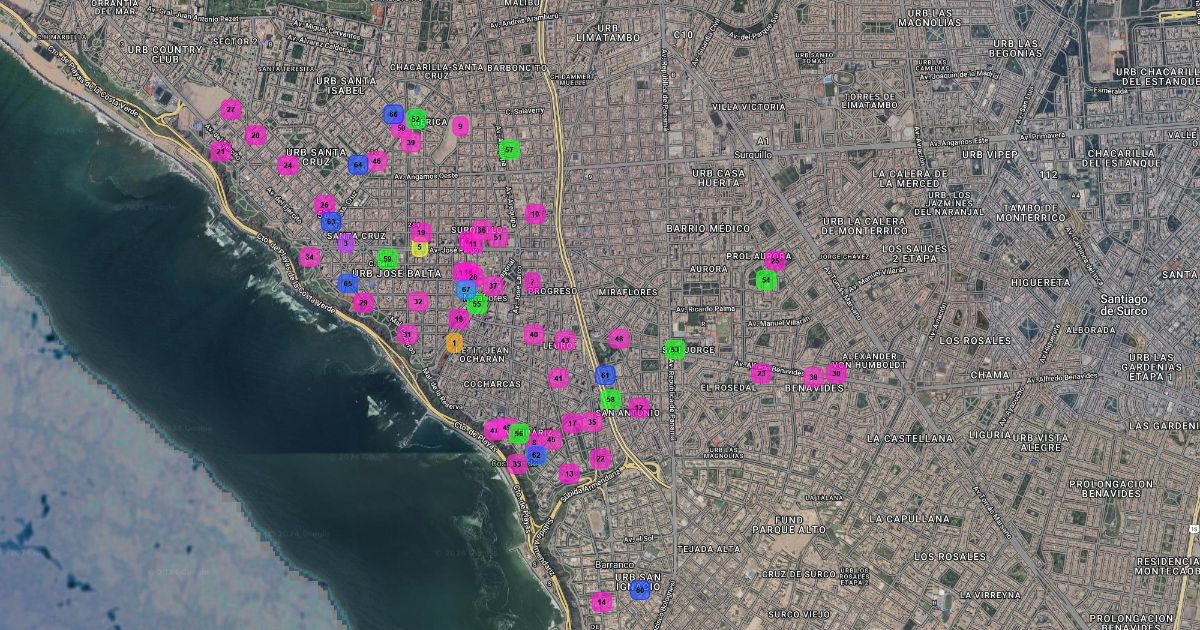Open pink marker number 25

pyautogui.click(x=775, y=261)
